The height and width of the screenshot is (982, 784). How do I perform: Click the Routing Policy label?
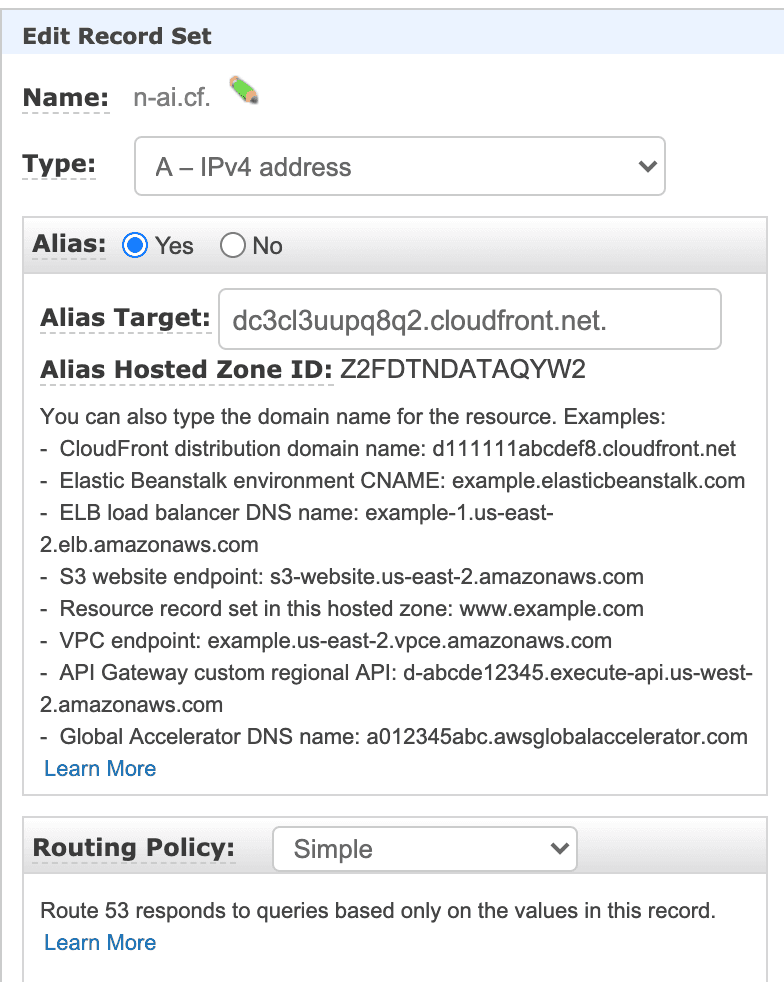133,847
